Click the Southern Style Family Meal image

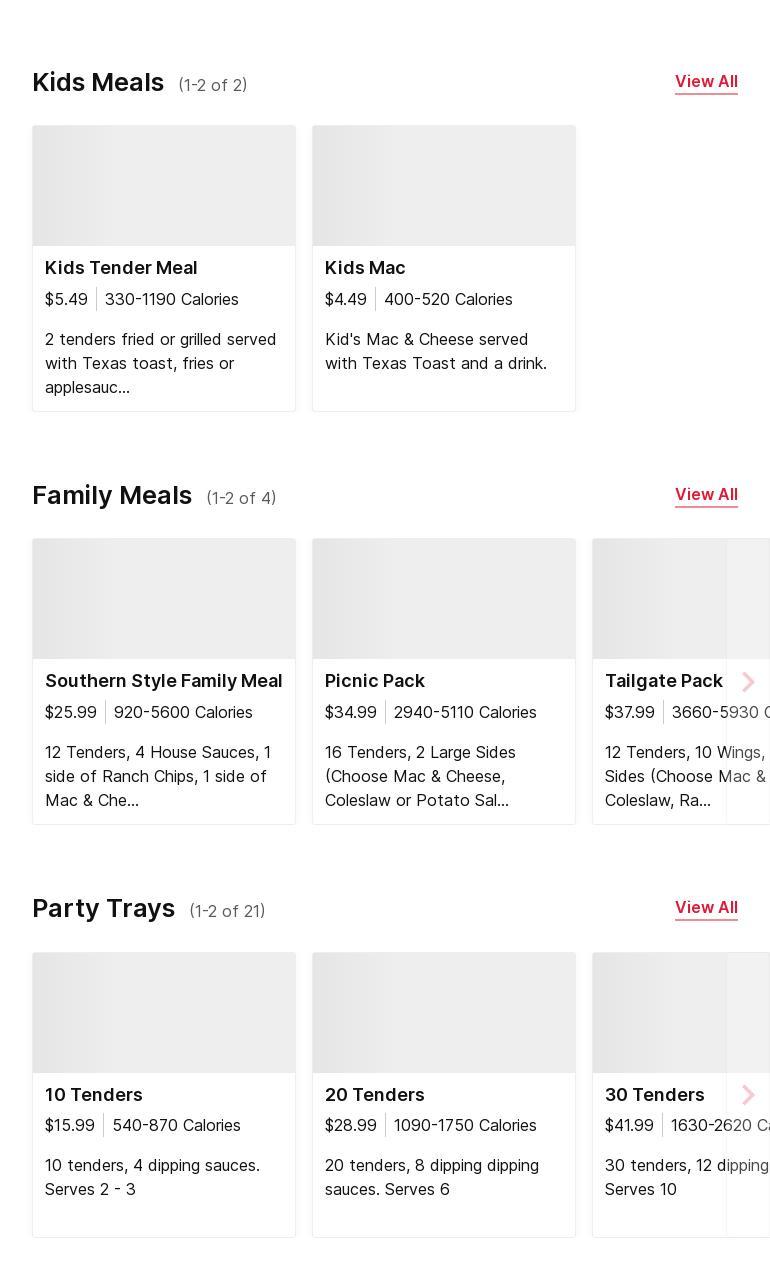tap(164, 599)
